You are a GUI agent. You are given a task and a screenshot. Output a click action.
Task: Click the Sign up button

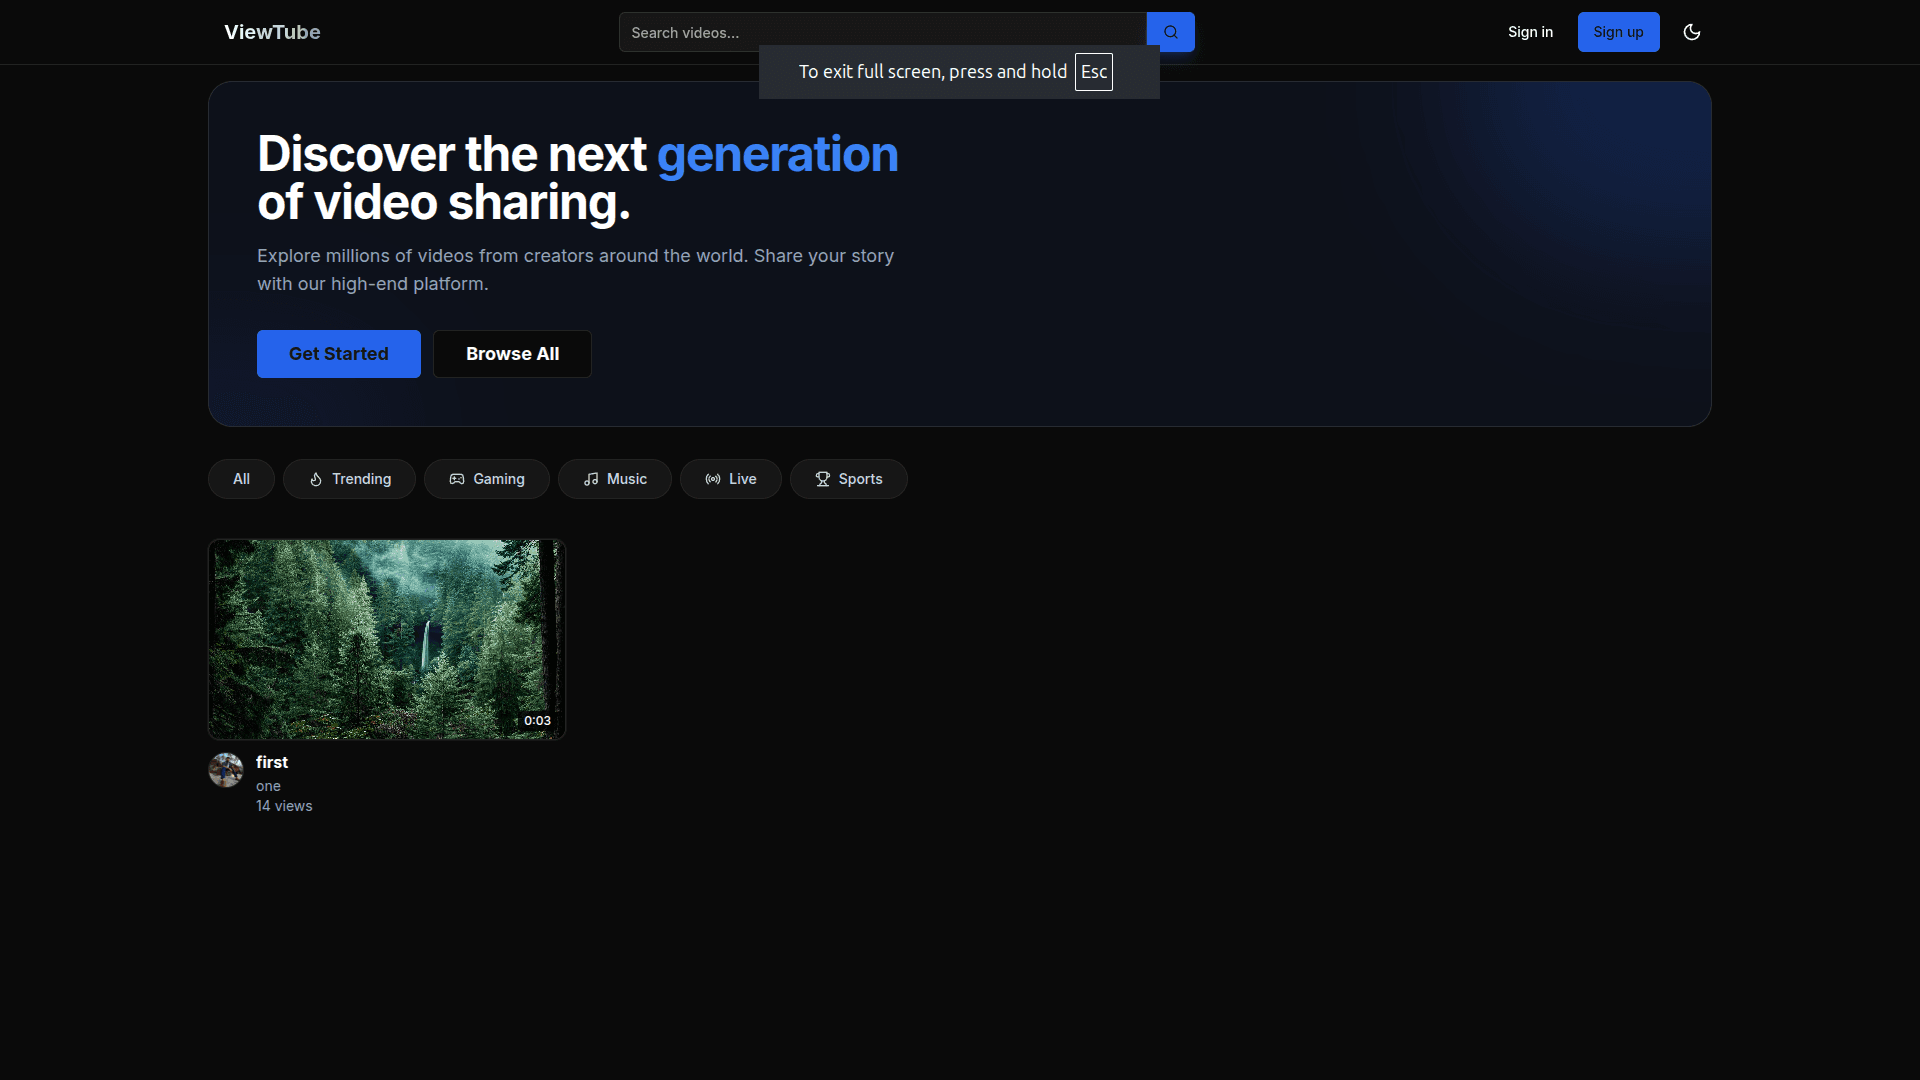tap(1618, 32)
